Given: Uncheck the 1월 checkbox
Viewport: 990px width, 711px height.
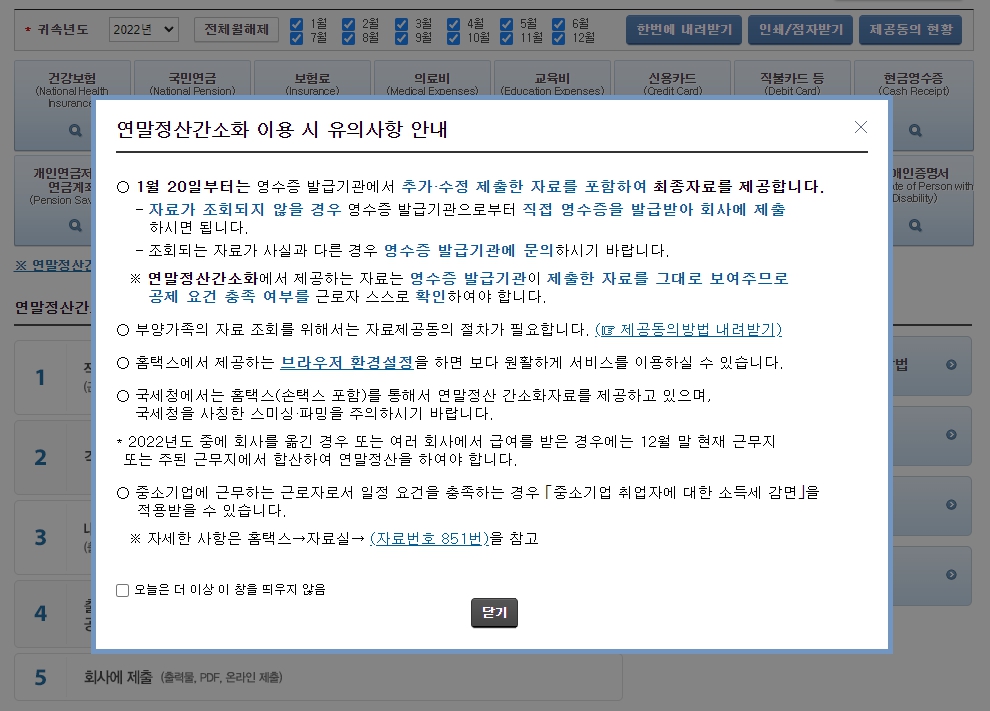Looking at the screenshot, I should tap(296, 24).
